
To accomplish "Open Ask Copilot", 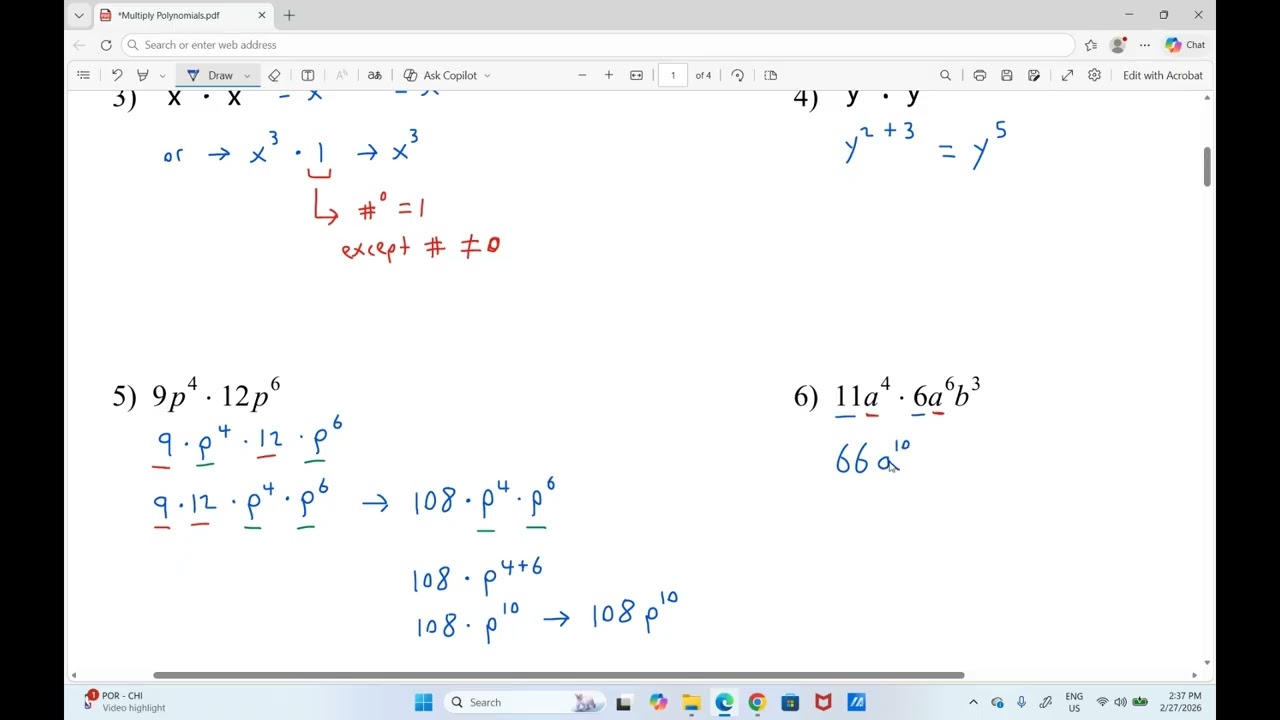I will coord(440,75).
